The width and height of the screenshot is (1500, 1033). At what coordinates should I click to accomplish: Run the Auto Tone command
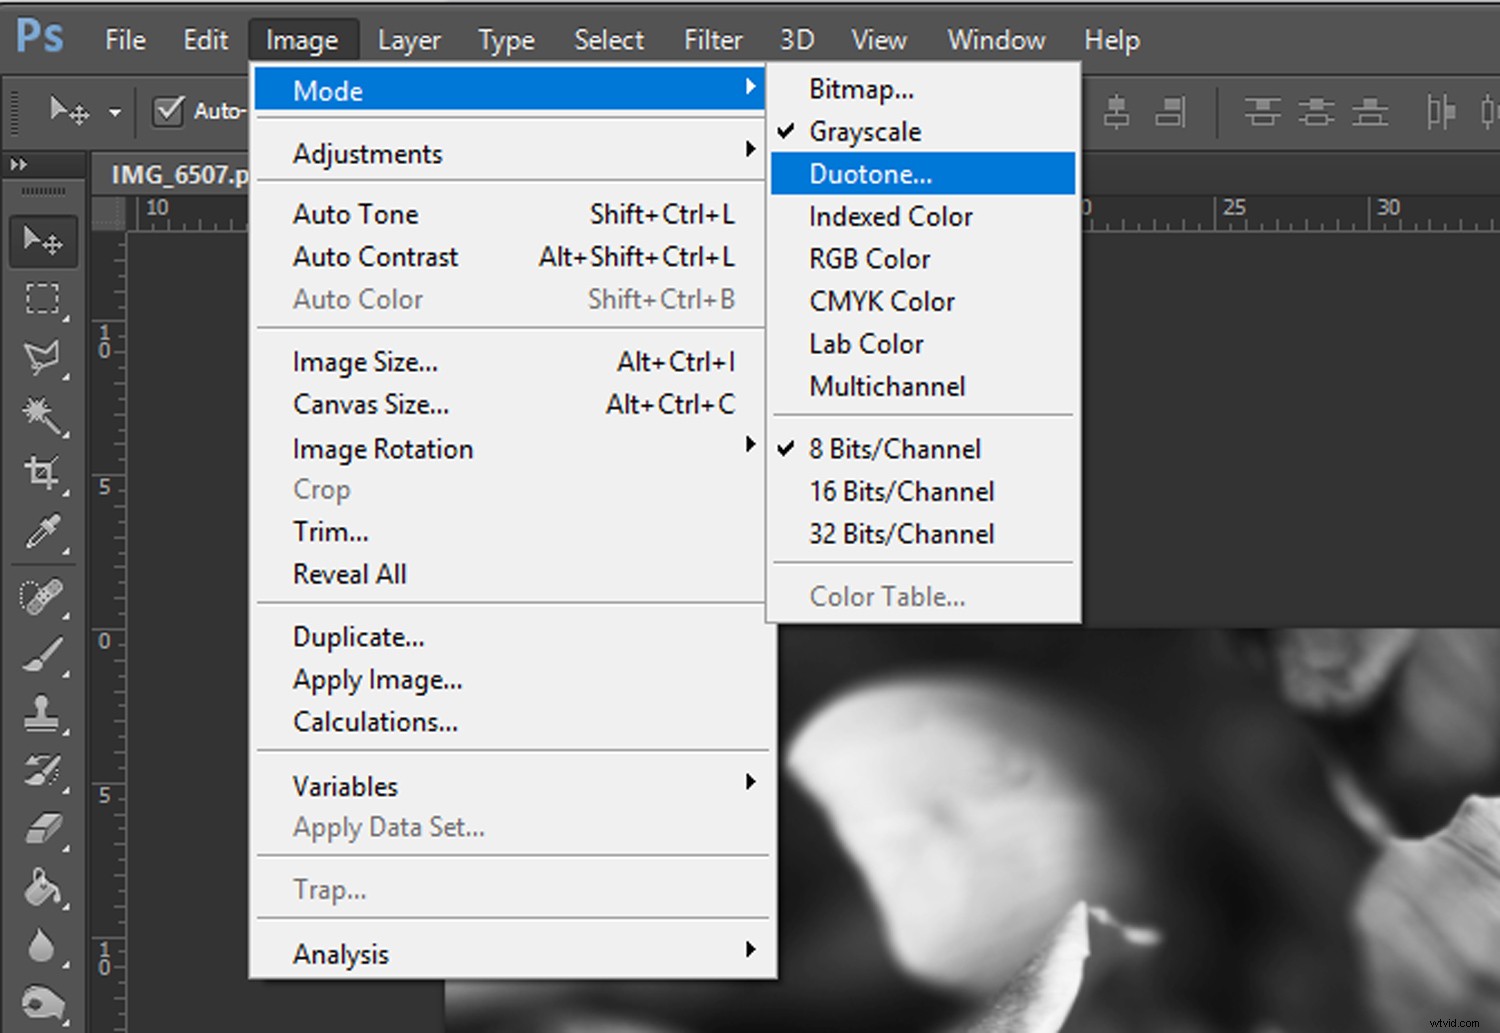click(x=355, y=213)
